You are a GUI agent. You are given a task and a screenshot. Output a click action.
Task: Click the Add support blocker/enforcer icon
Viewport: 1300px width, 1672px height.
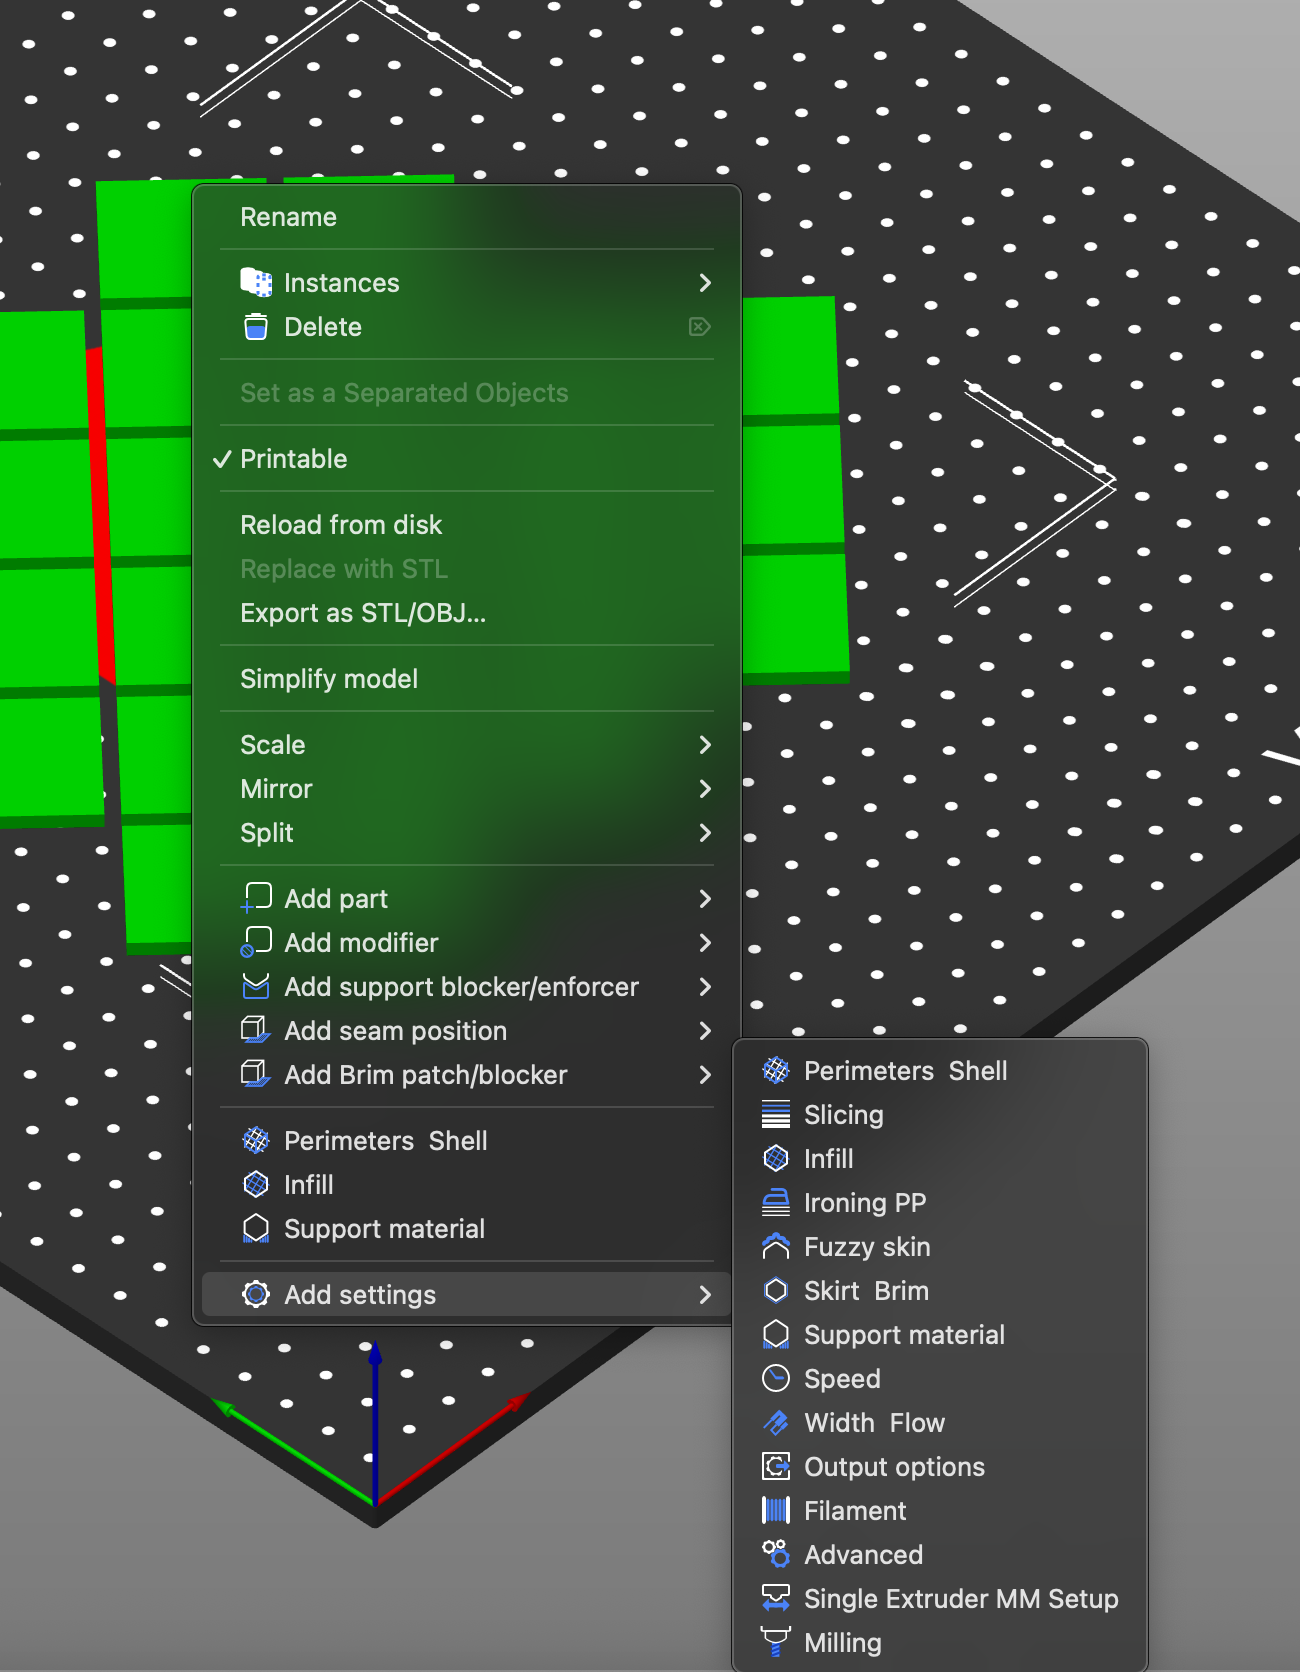[x=256, y=987]
